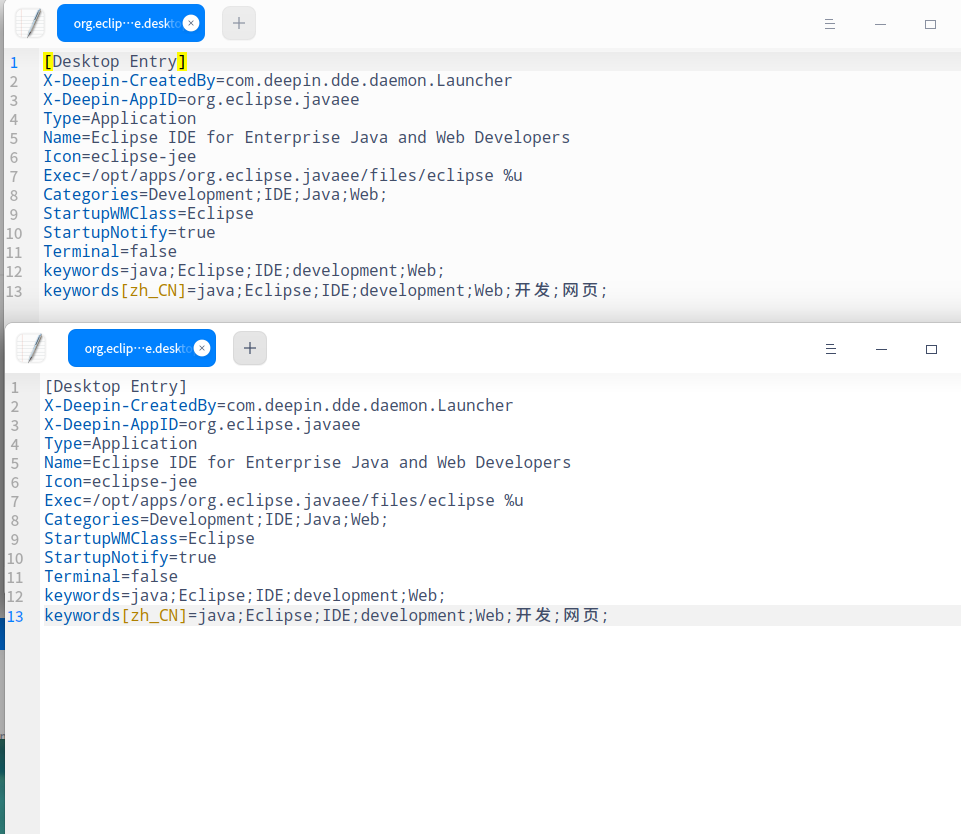The image size is (961, 834).
Task: Click 'Terminal=false' in lower window
Action: point(111,577)
